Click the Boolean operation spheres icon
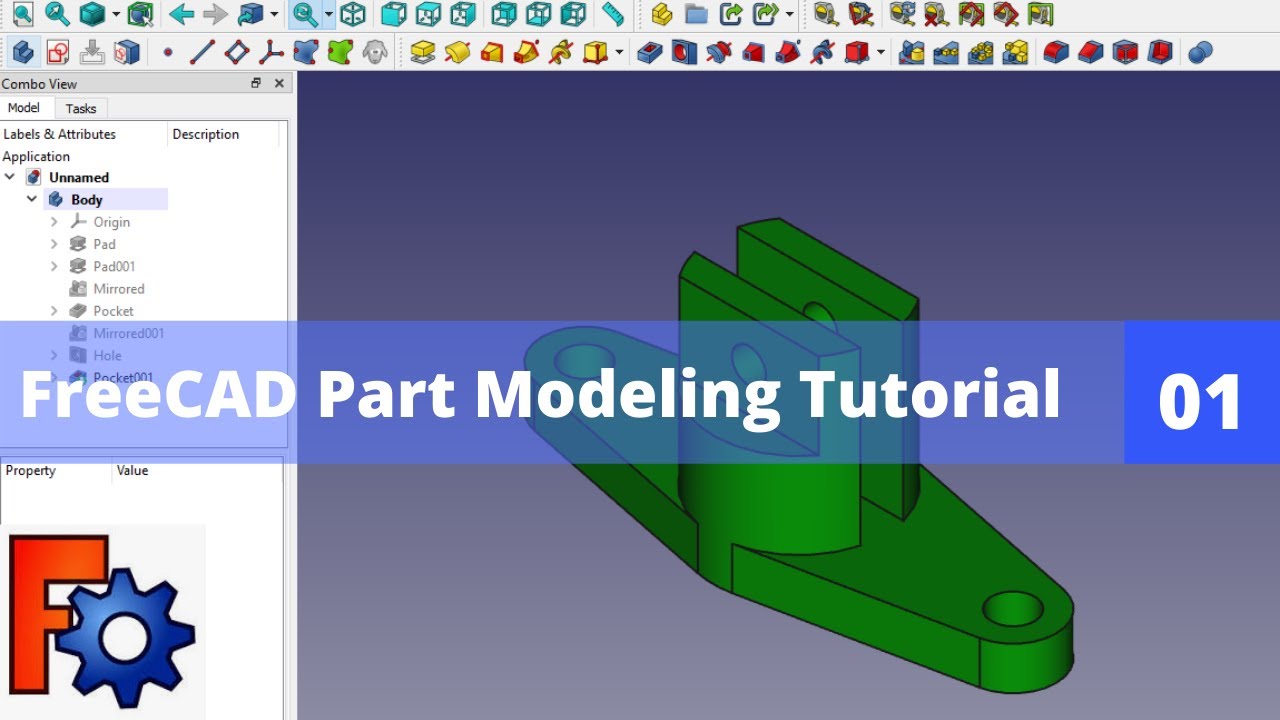The width and height of the screenshot is (1280, 720). 1201,51
